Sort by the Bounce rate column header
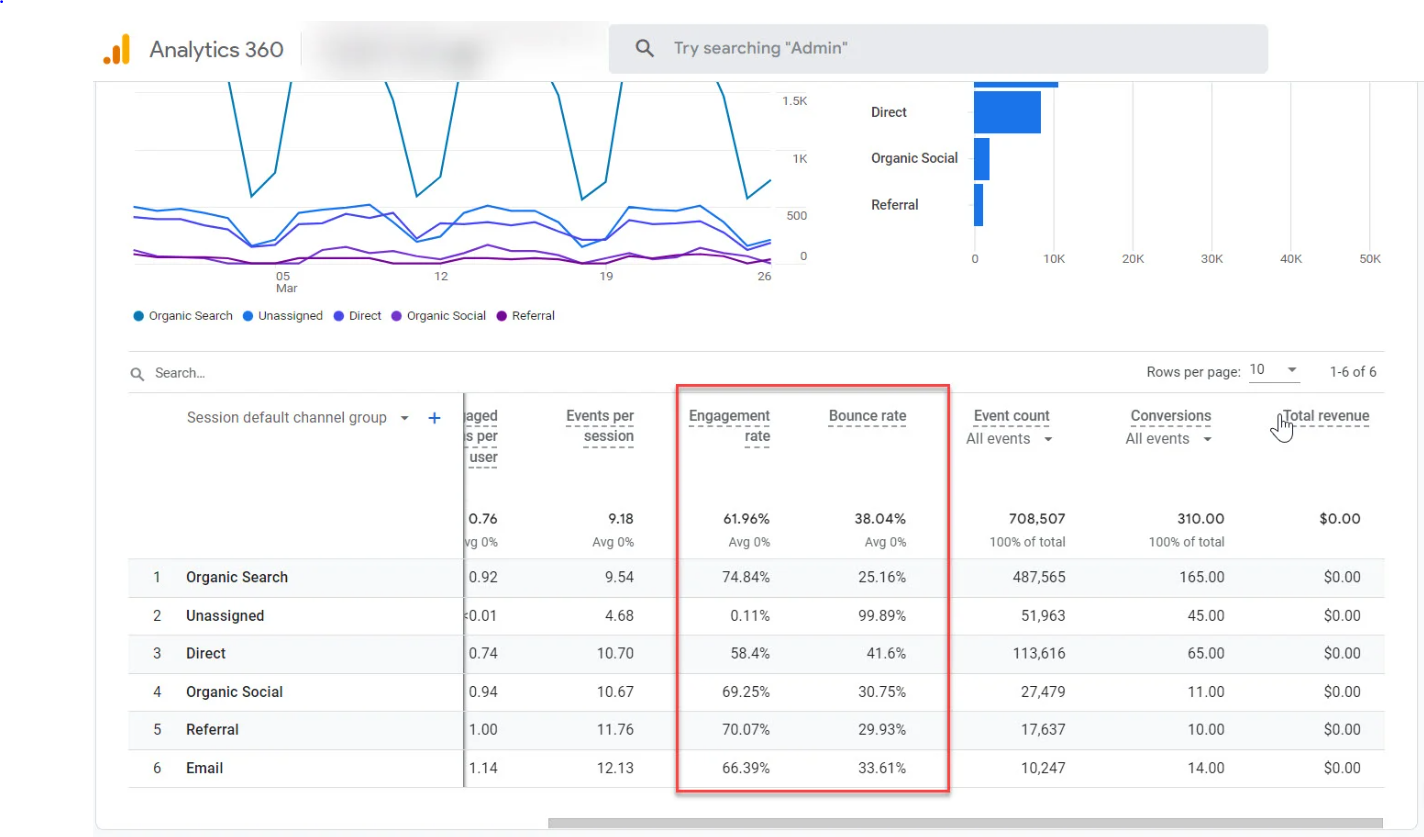 [867, 416]
